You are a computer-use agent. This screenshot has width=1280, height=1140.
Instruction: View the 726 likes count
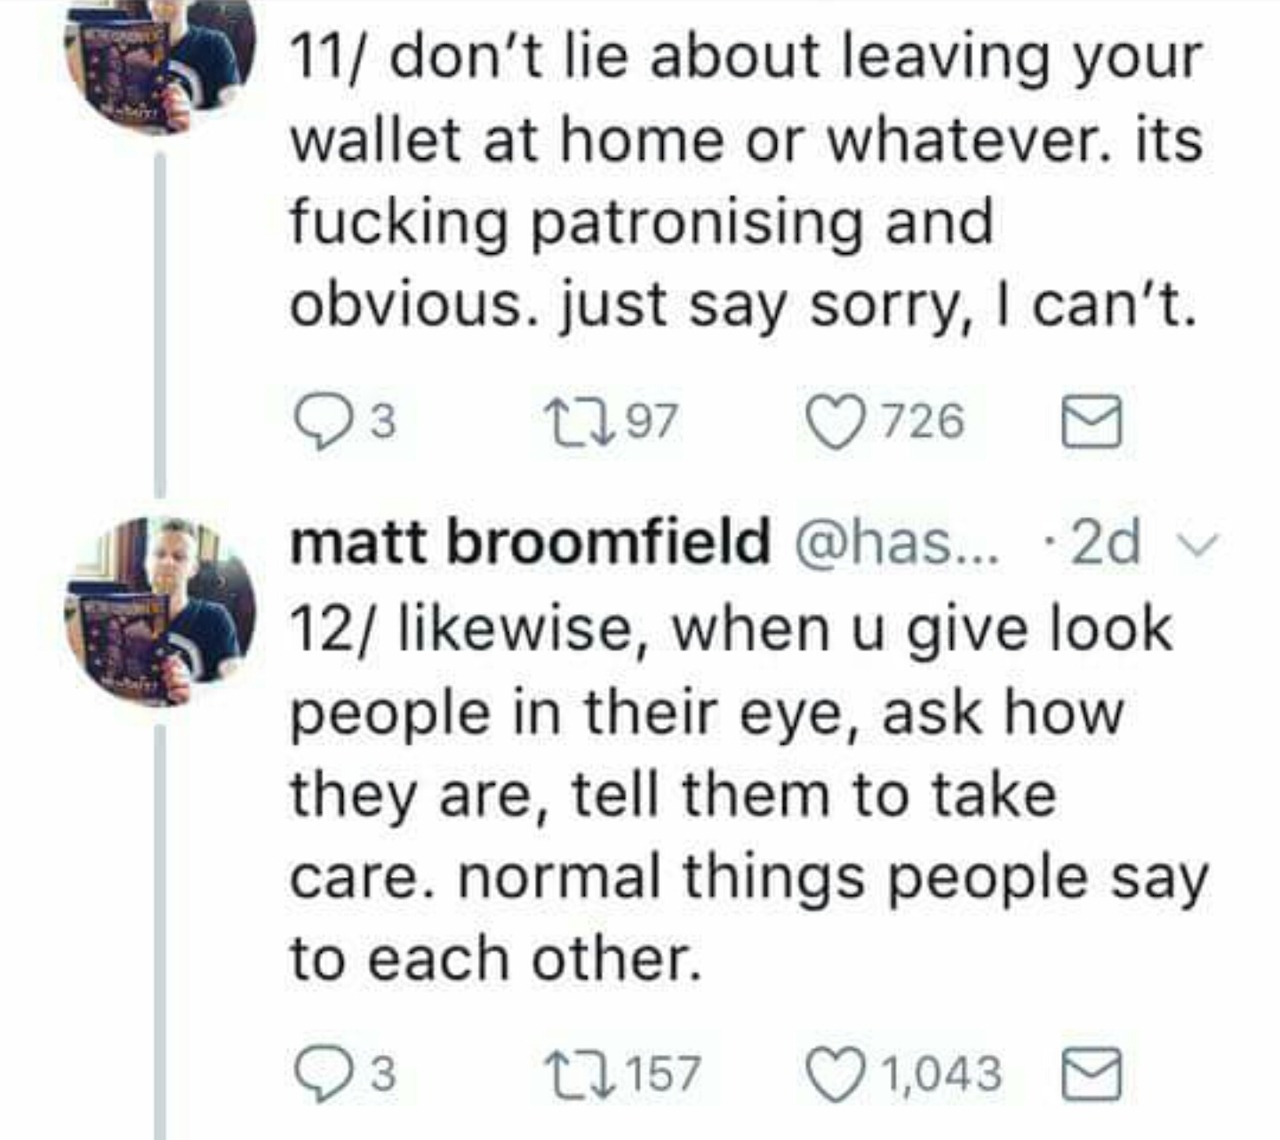pos(922,422)
